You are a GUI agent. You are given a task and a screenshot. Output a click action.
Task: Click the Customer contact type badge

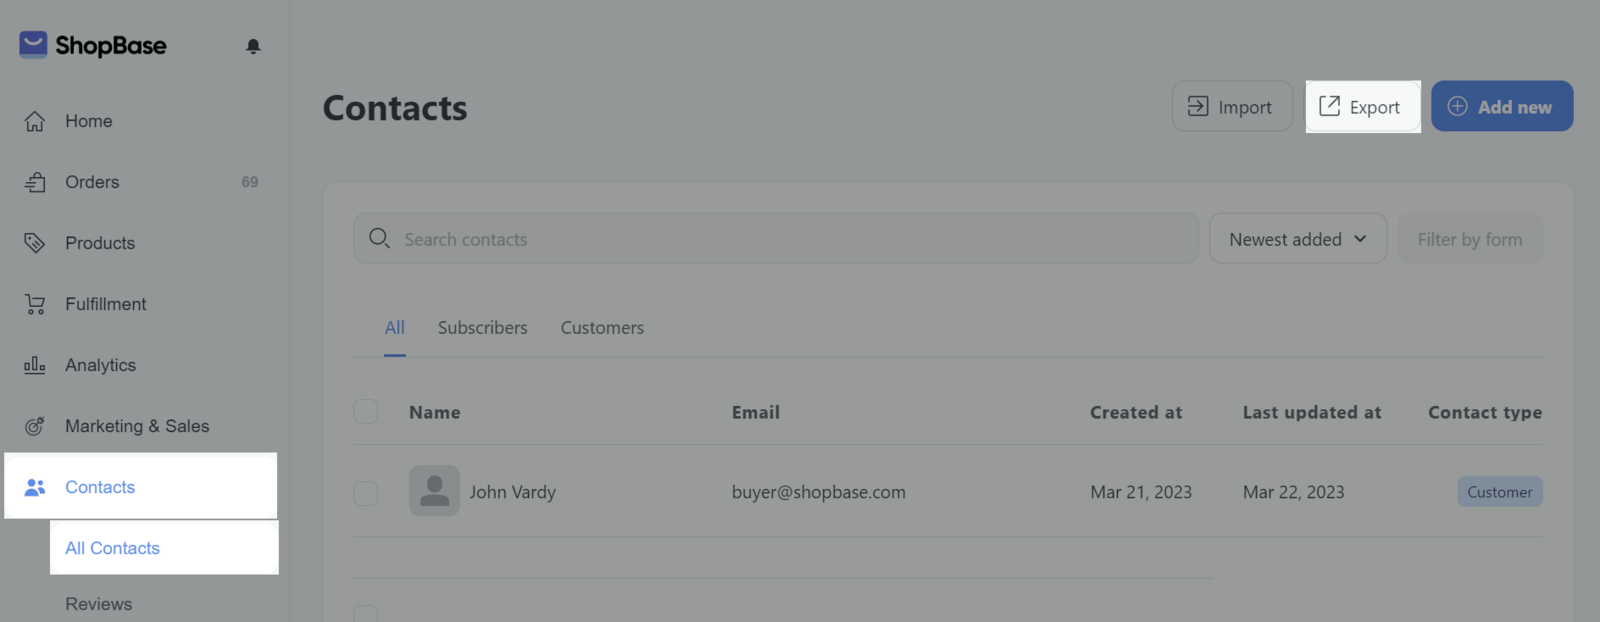1500,492
